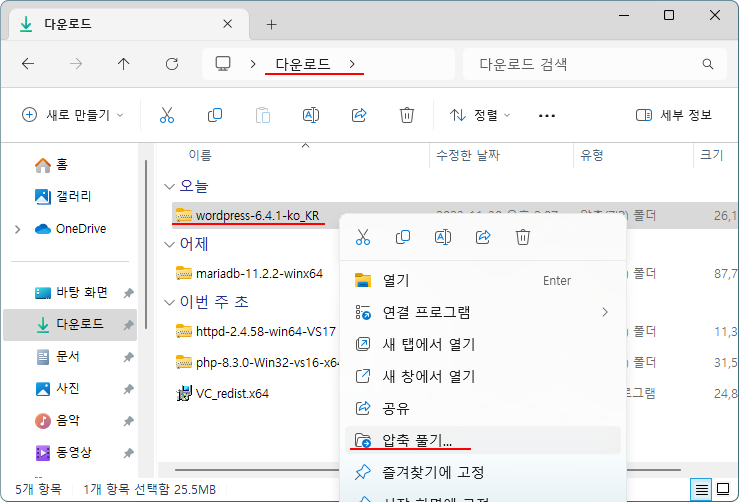The height and width of the screenshot is (502, 739).
Task: Click the PC monitor icon in address bar
Action: pos(223,63)
